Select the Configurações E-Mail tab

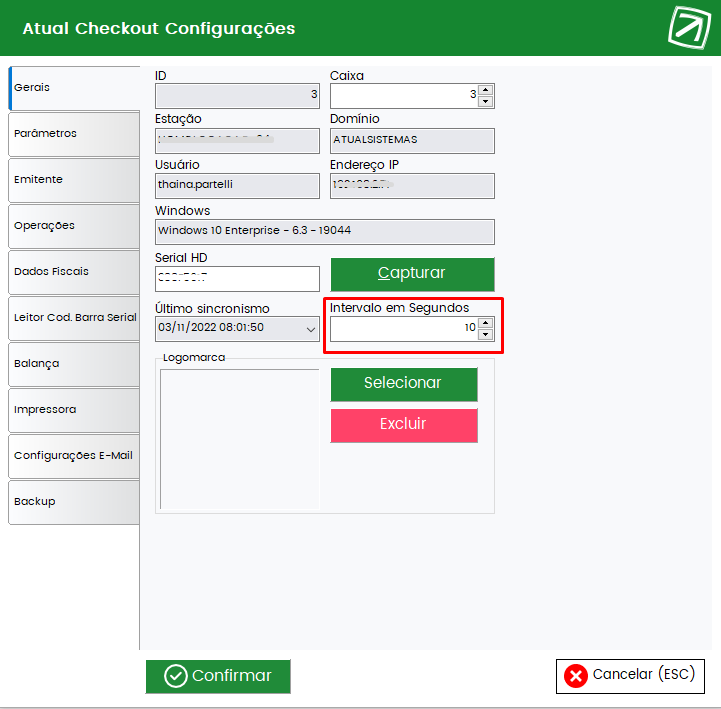(74, 456)
